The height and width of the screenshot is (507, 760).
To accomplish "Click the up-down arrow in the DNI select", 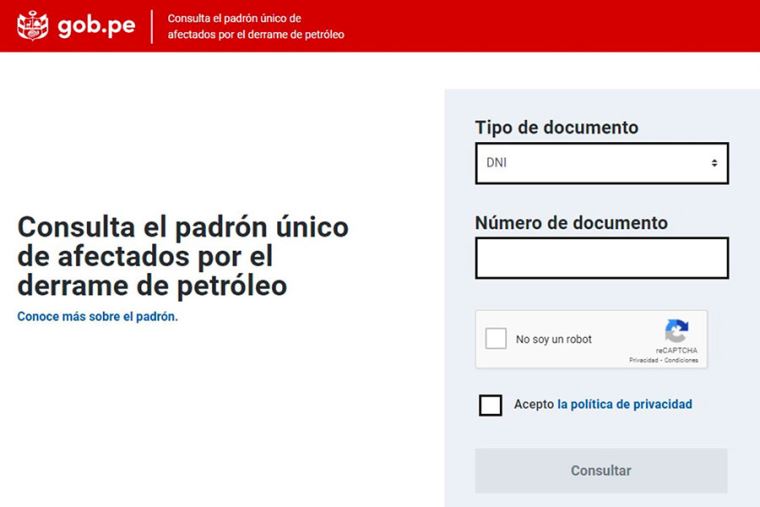I will (x=714, y=163).
